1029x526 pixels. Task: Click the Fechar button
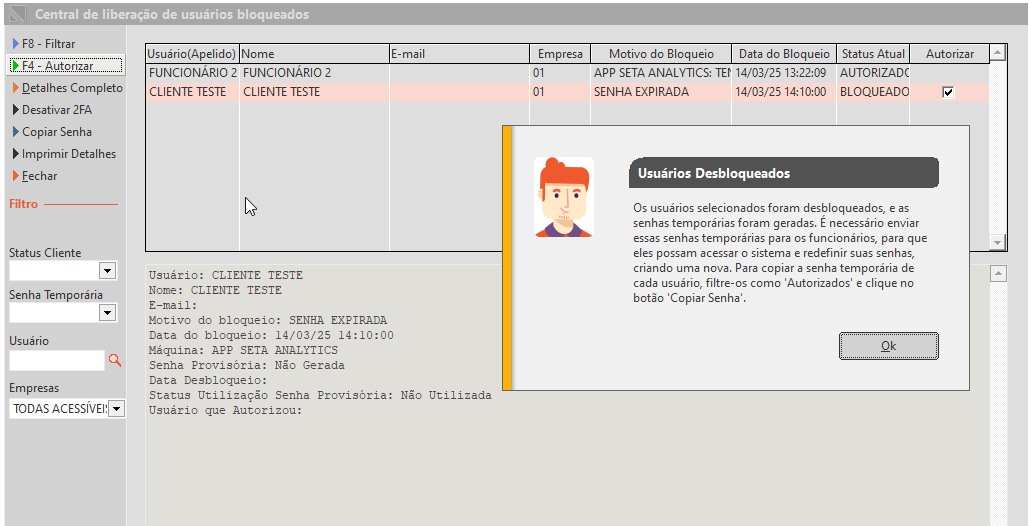(34, 176)
